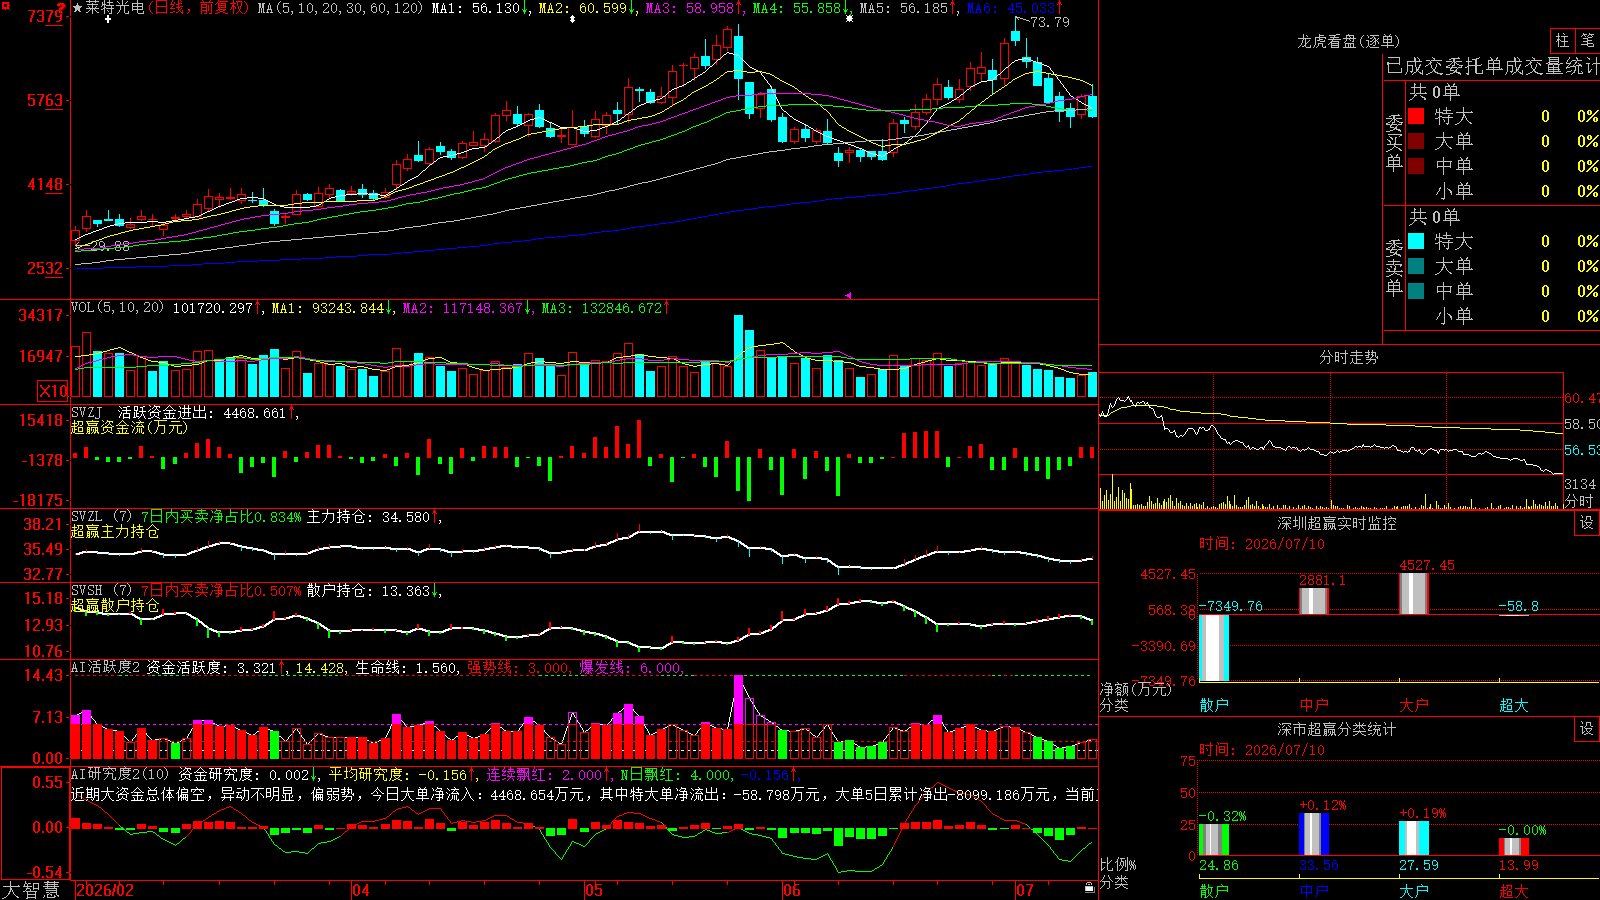Click the 超大 ratio bar showing 13.99
Image resolution: width=1600 pixels, height=900 pixels.
1514,847
